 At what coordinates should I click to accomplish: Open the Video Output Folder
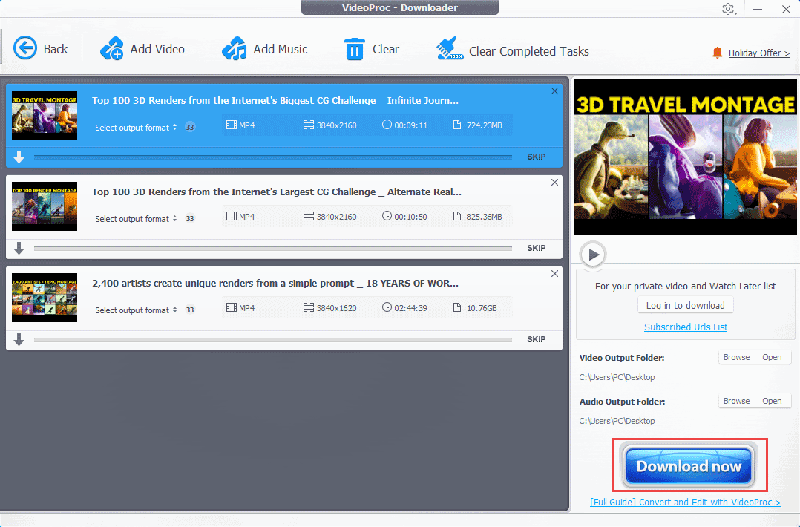click(x=771, y=357)
